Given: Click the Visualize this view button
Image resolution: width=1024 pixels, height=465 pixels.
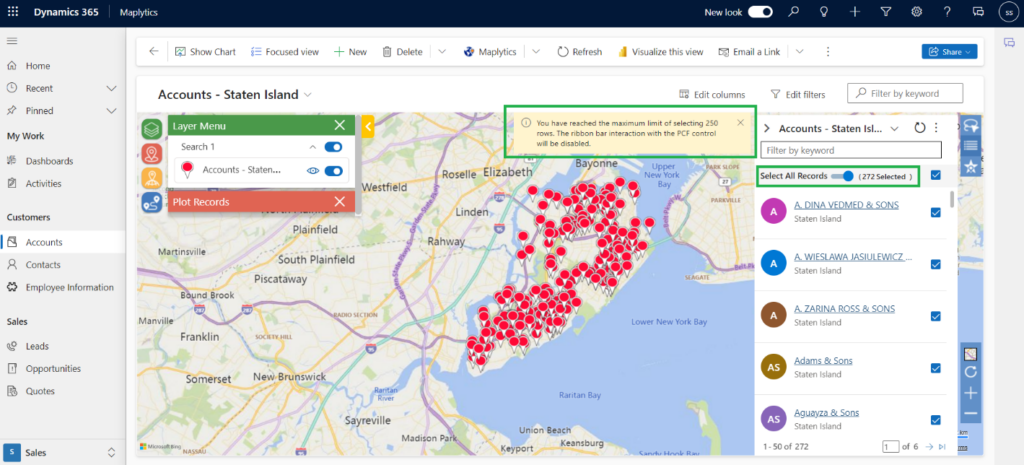Looking at the screenshot, I should coord(660,52).
